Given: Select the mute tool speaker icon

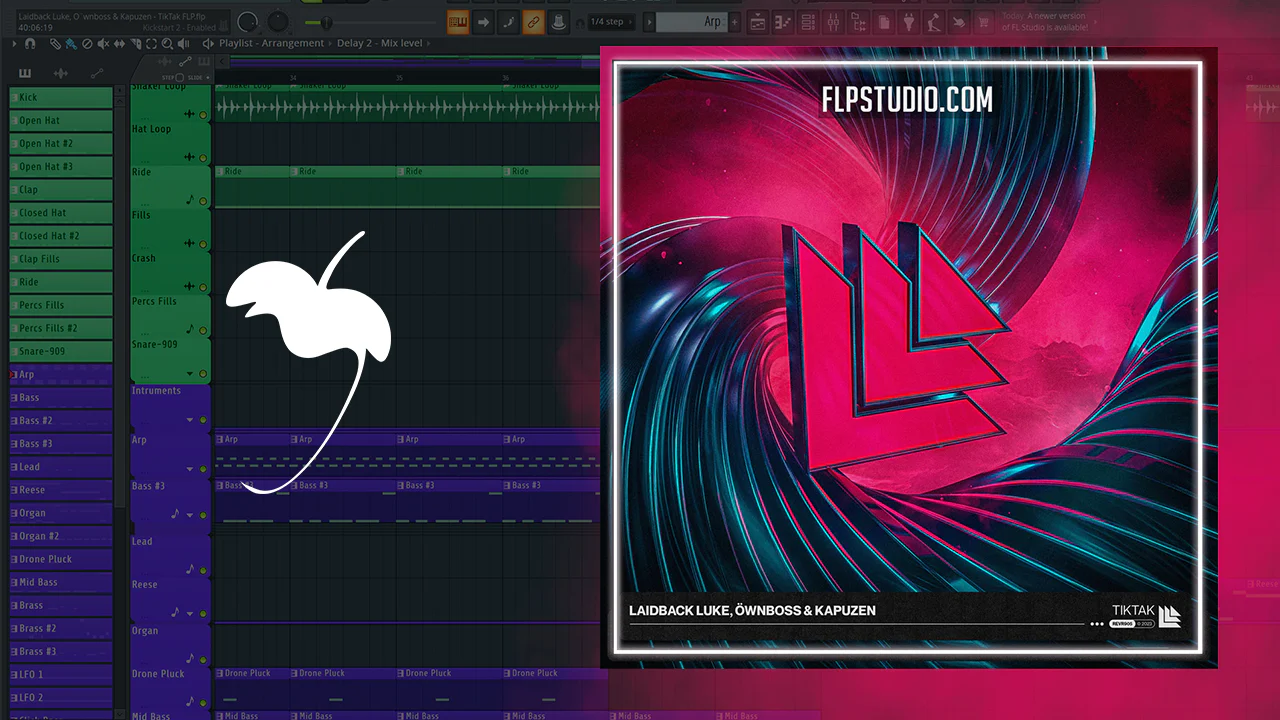Looking at the screenshot, I should click(103, 44).
